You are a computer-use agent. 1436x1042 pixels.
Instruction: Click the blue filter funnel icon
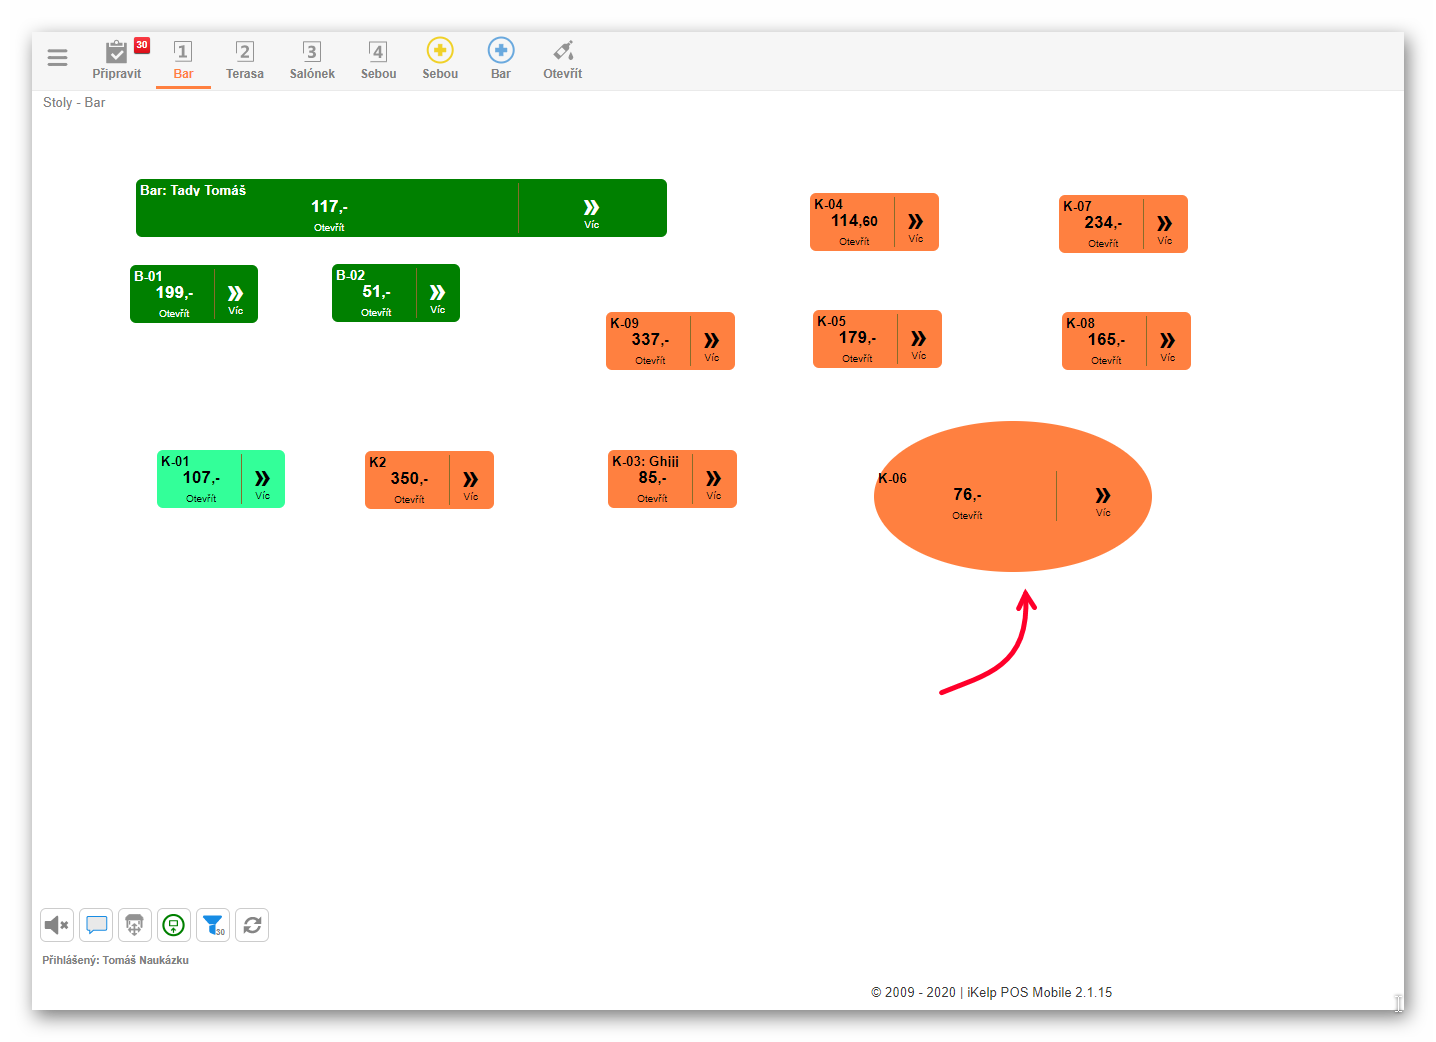pos(213,925)
